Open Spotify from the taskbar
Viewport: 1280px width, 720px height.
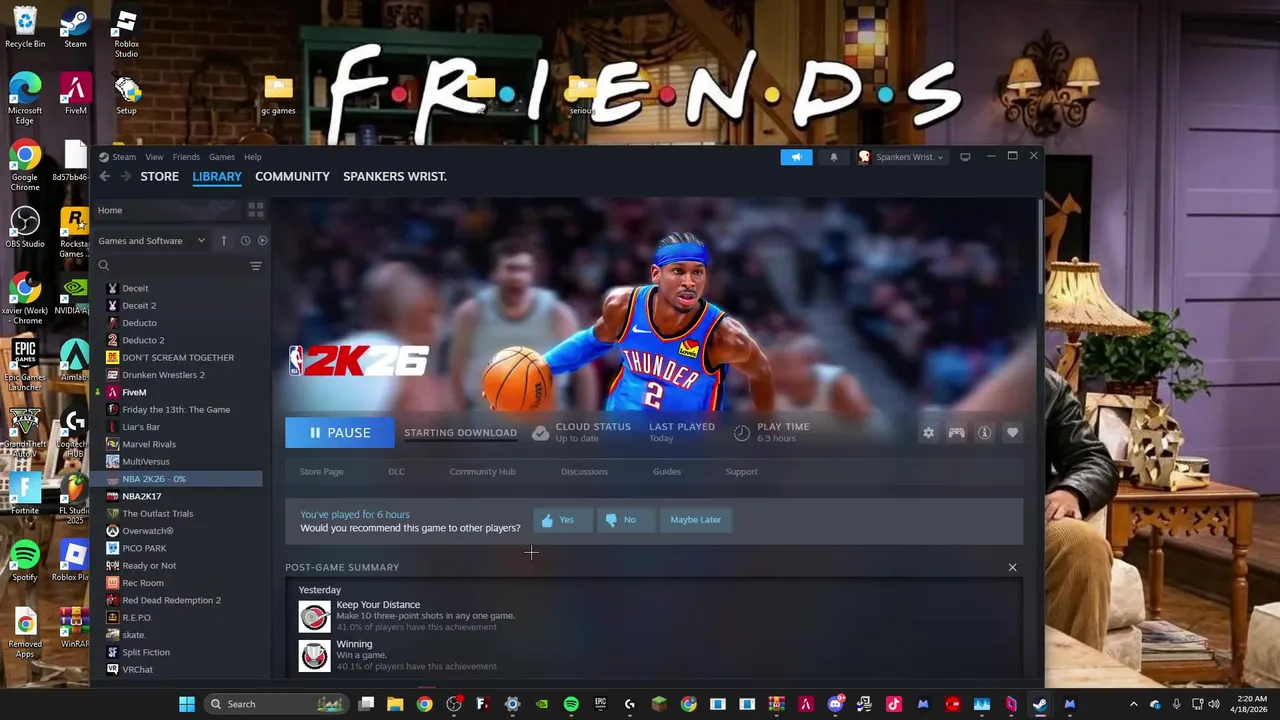coord(571,704)
